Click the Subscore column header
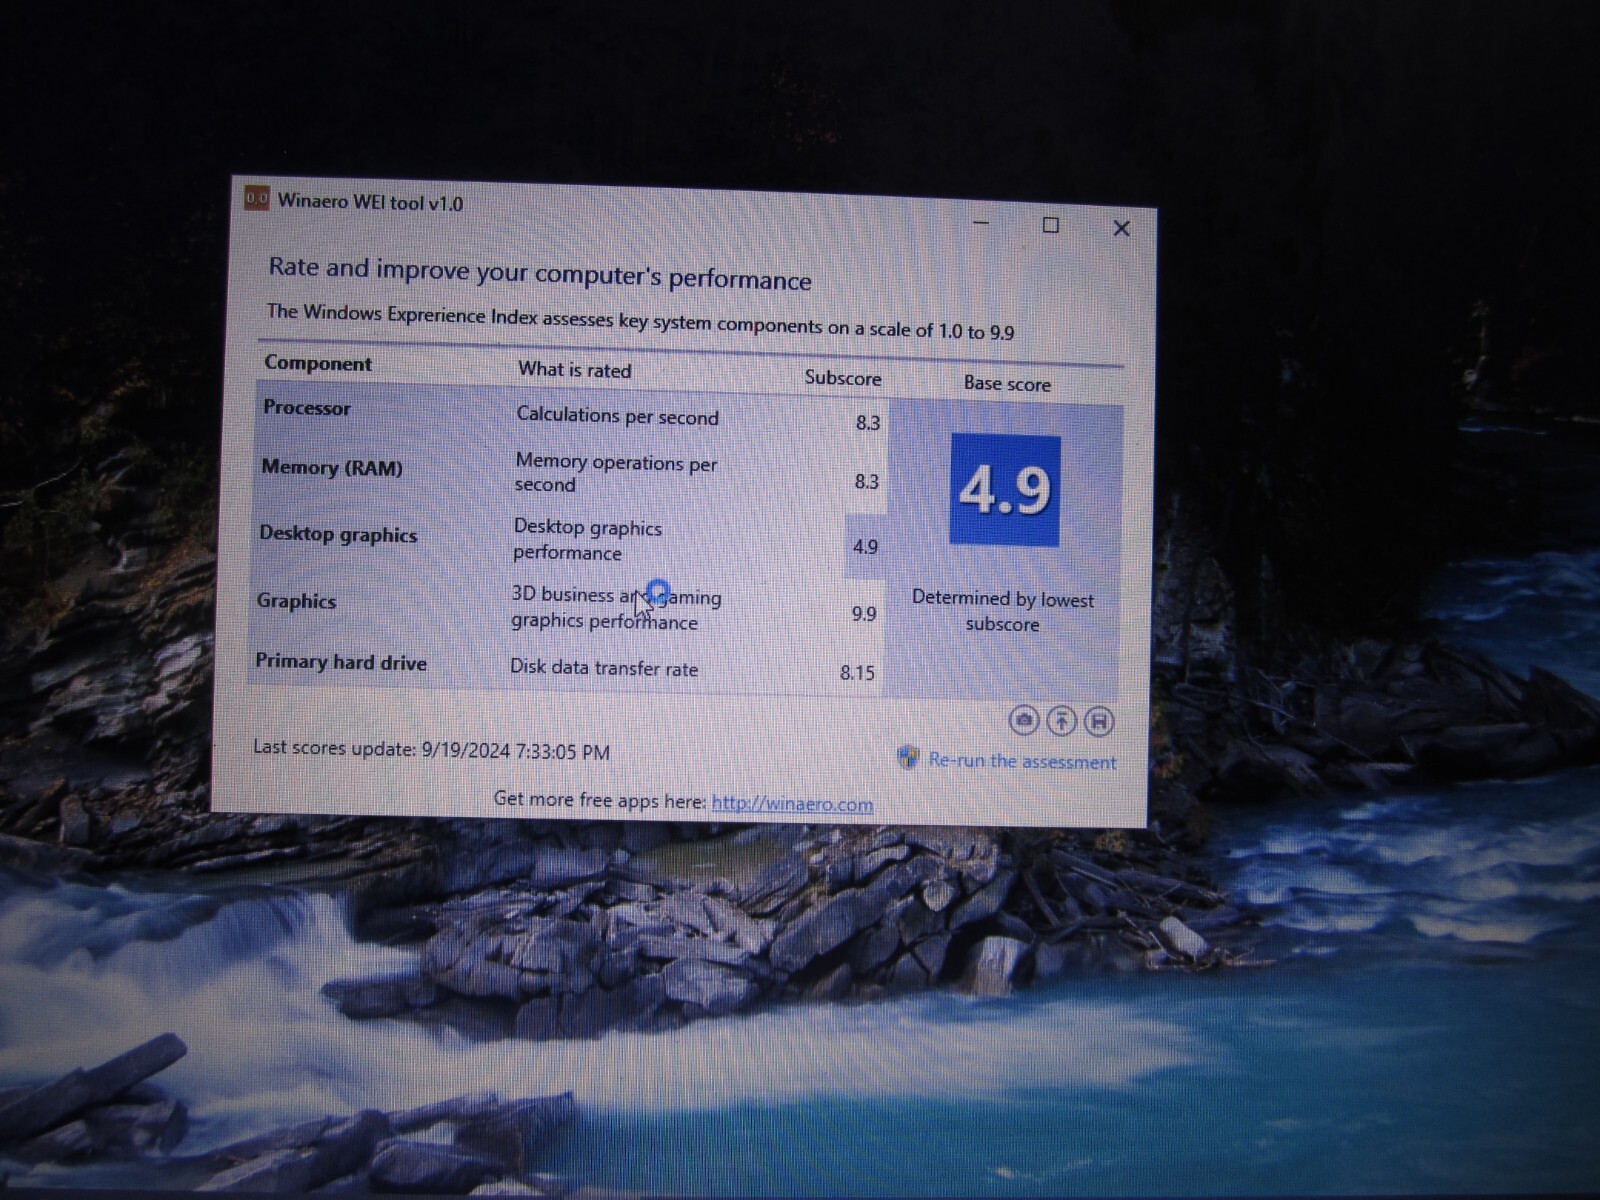1600x1200 pixels. click(843, 378)
